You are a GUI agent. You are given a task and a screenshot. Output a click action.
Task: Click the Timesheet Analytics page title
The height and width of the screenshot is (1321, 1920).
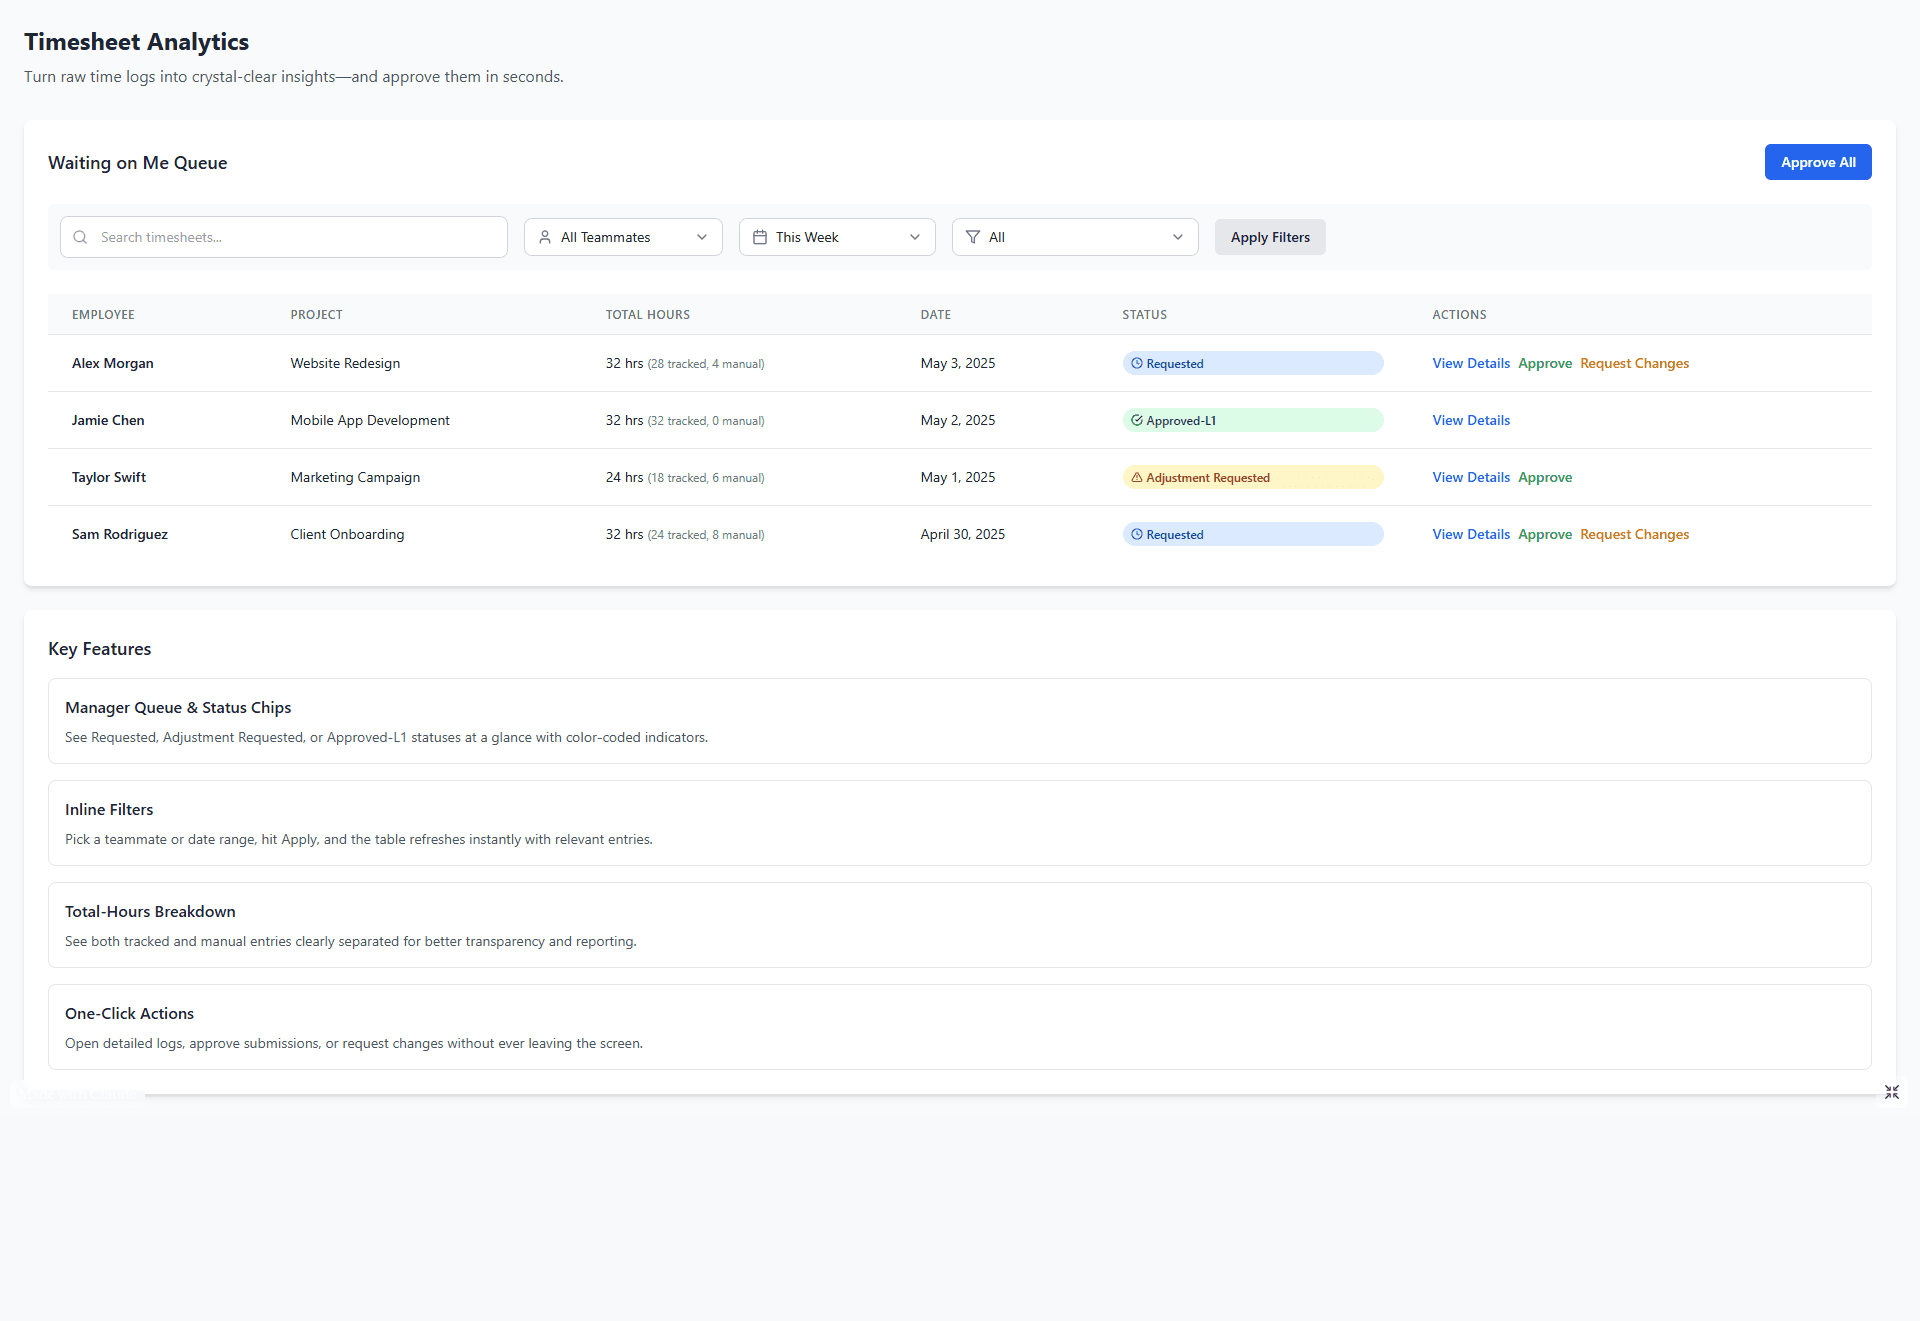136,42
